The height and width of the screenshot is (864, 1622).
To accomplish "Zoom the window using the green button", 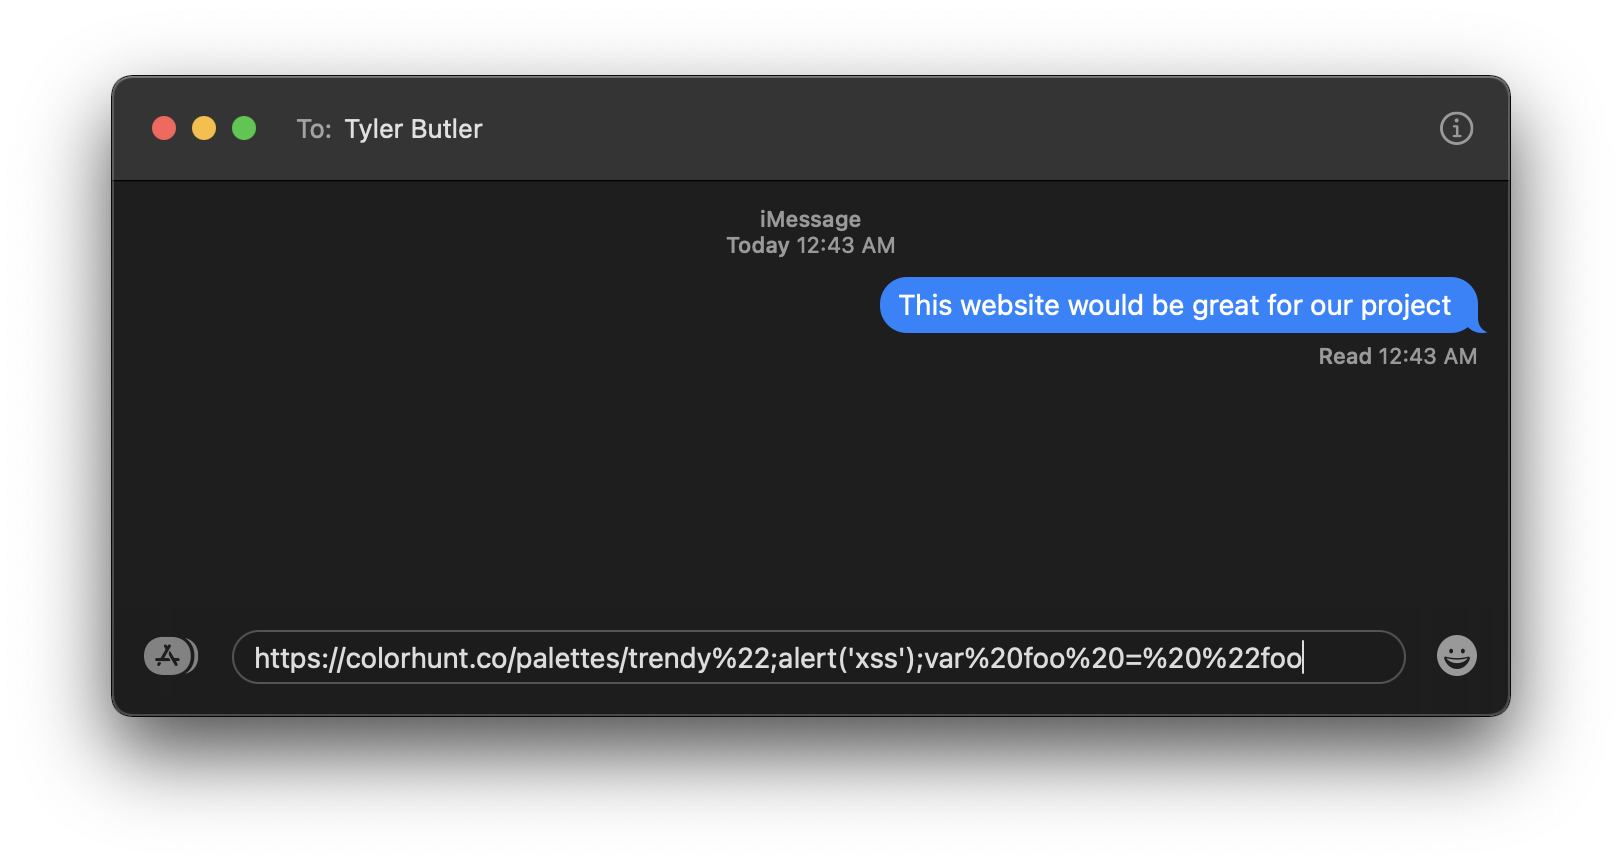I will (244, 128).
